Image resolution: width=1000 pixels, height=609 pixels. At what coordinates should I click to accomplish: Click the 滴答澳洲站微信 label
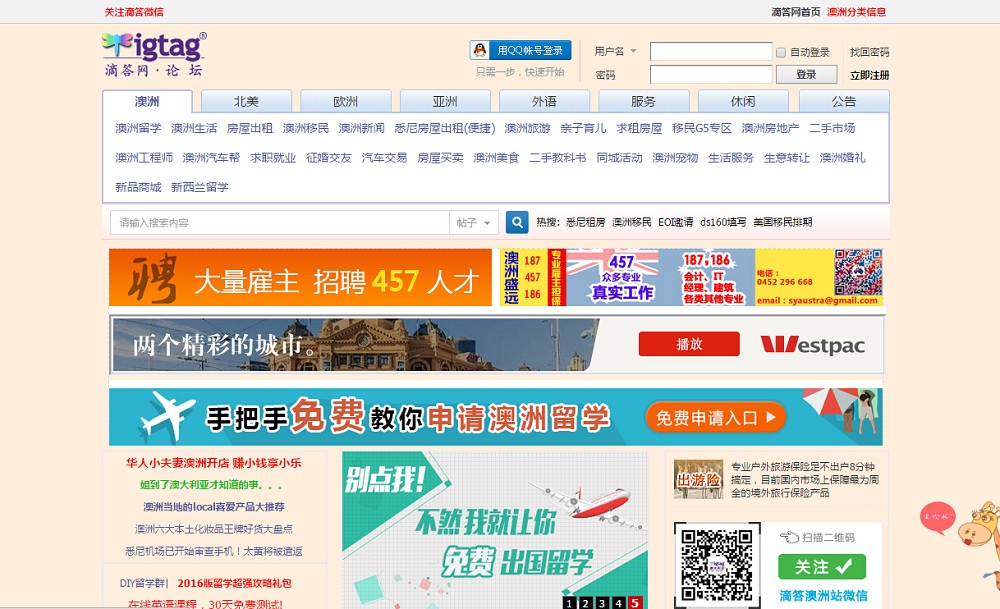point(823,596)
